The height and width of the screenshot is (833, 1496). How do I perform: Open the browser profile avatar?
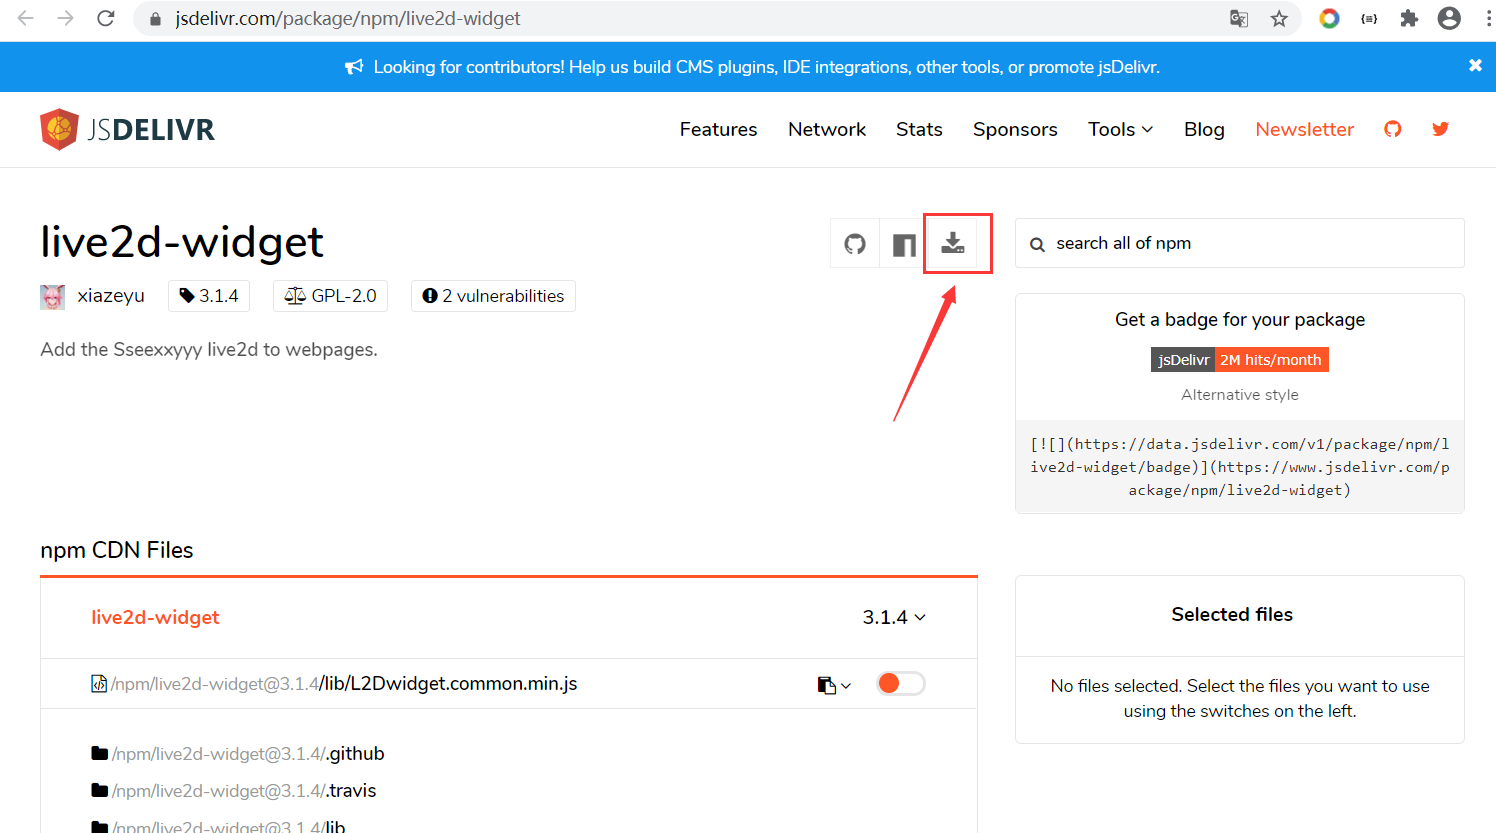[x=1449, y=18]
